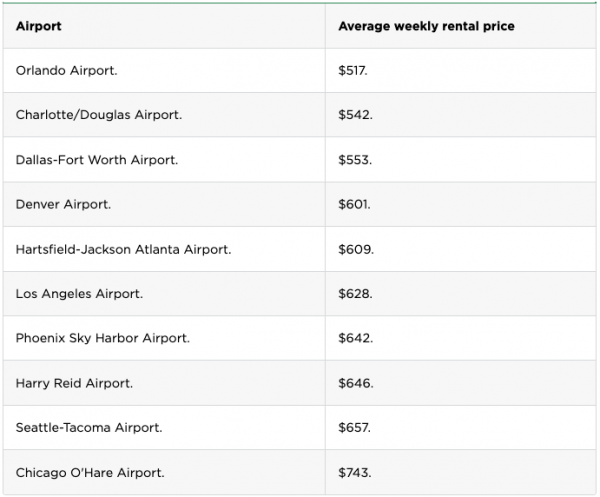Select the Harry Reid Airport cell
600x497 pixels.
[x=74, y=383]
